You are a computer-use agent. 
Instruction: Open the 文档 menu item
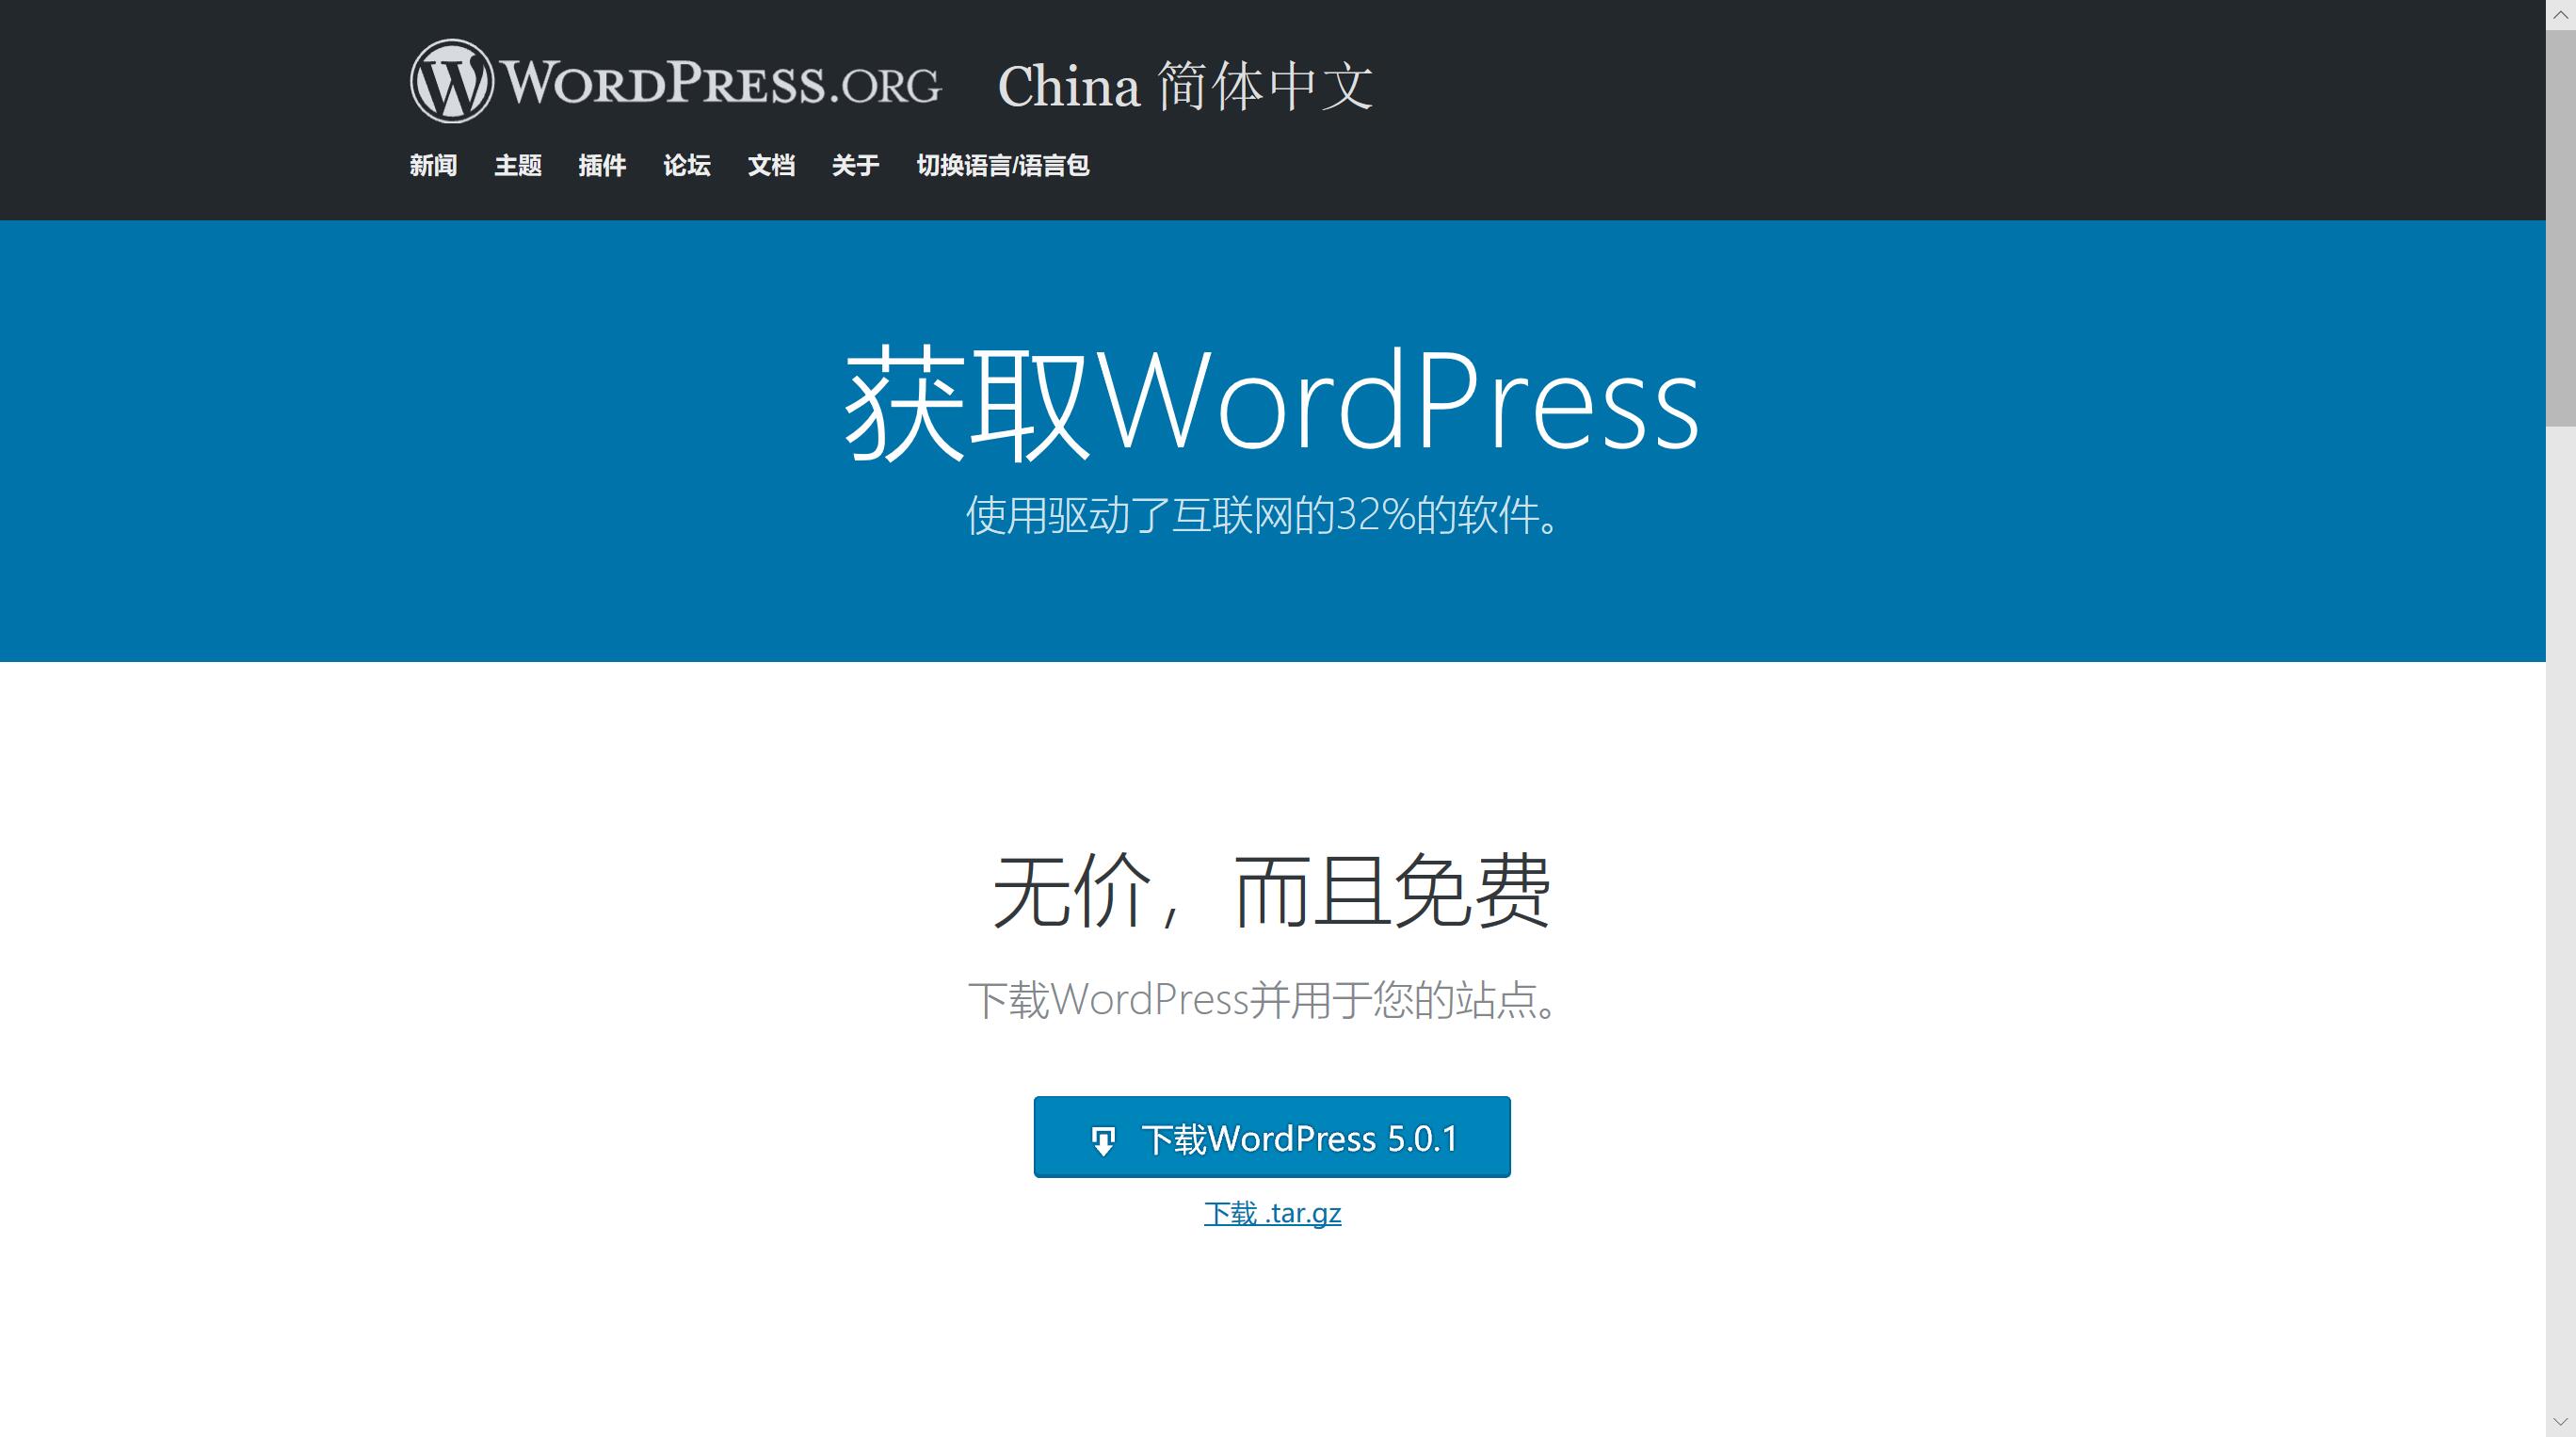coord(771,165)
